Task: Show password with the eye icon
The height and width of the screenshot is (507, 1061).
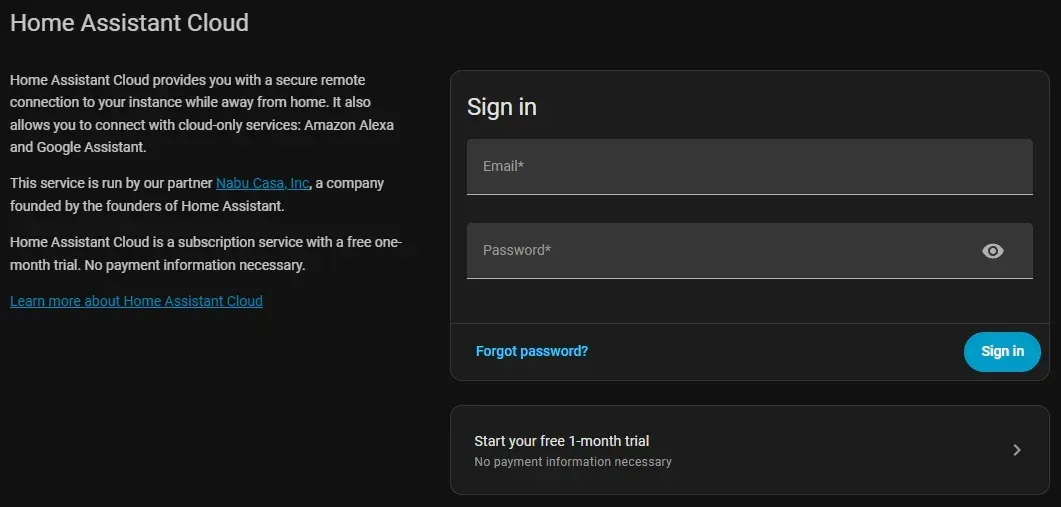Action: pos(992,251)
